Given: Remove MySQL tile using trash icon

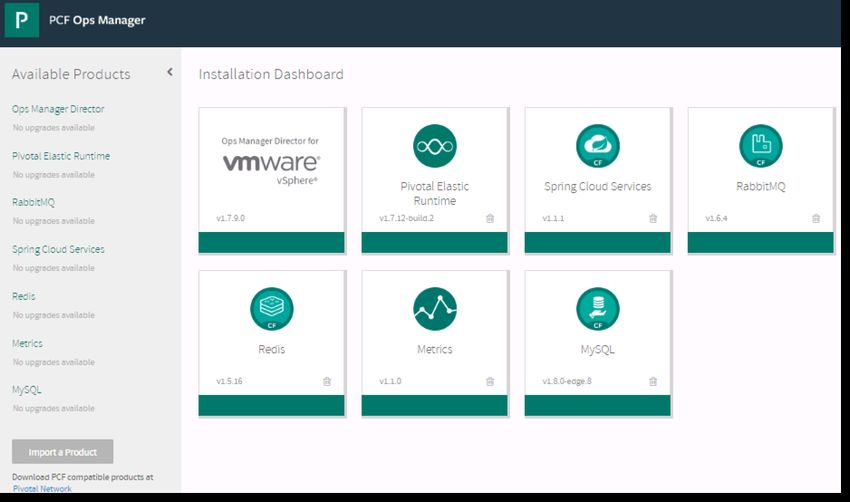Looking at the screenshot, I should click(653, 381).
